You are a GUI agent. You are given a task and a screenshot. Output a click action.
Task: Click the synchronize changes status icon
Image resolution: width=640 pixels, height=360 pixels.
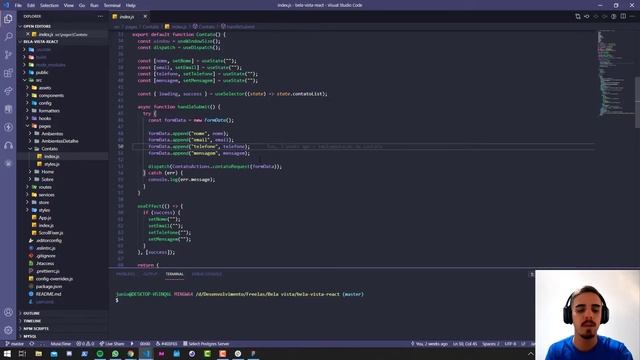tap(31, 344)
